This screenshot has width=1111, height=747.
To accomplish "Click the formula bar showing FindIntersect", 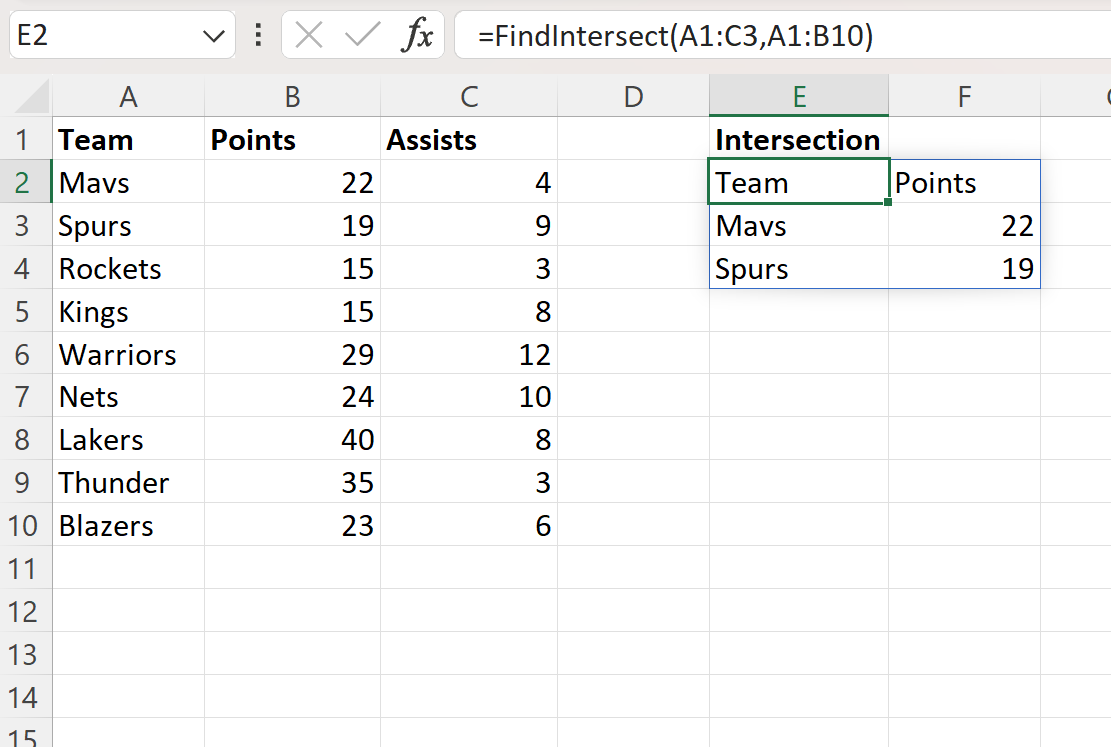I will coord(600,34).
